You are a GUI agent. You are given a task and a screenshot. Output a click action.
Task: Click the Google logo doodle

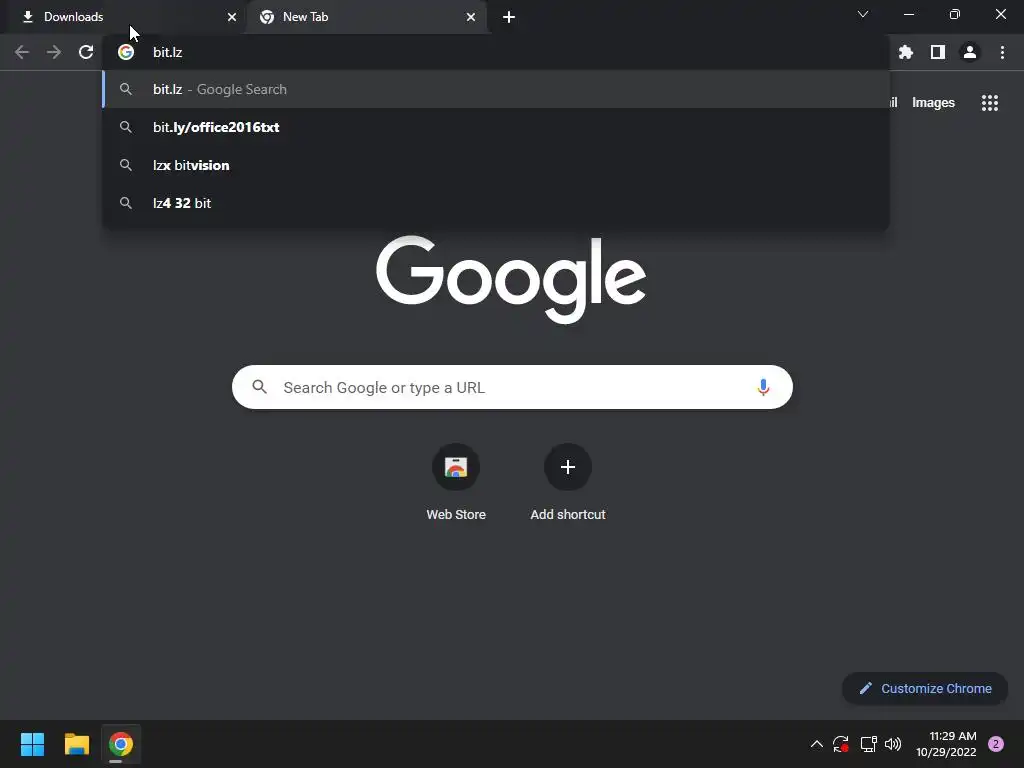click(511, 279)
